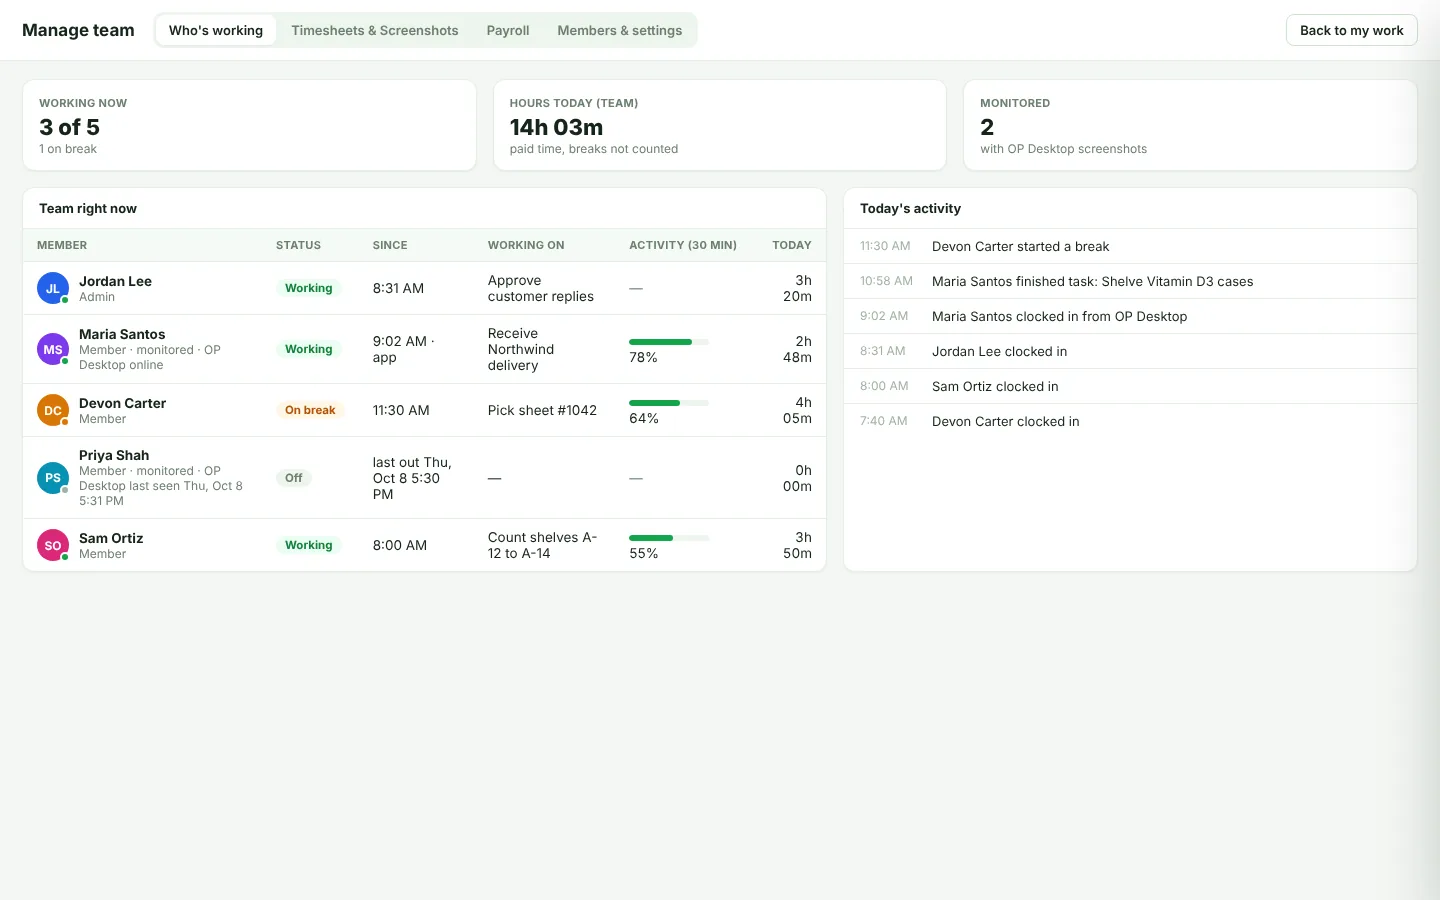This screenshot has height=900, width=1440.
Task: Select the name Sam Ortiz in the table
Action: point(111,538)
